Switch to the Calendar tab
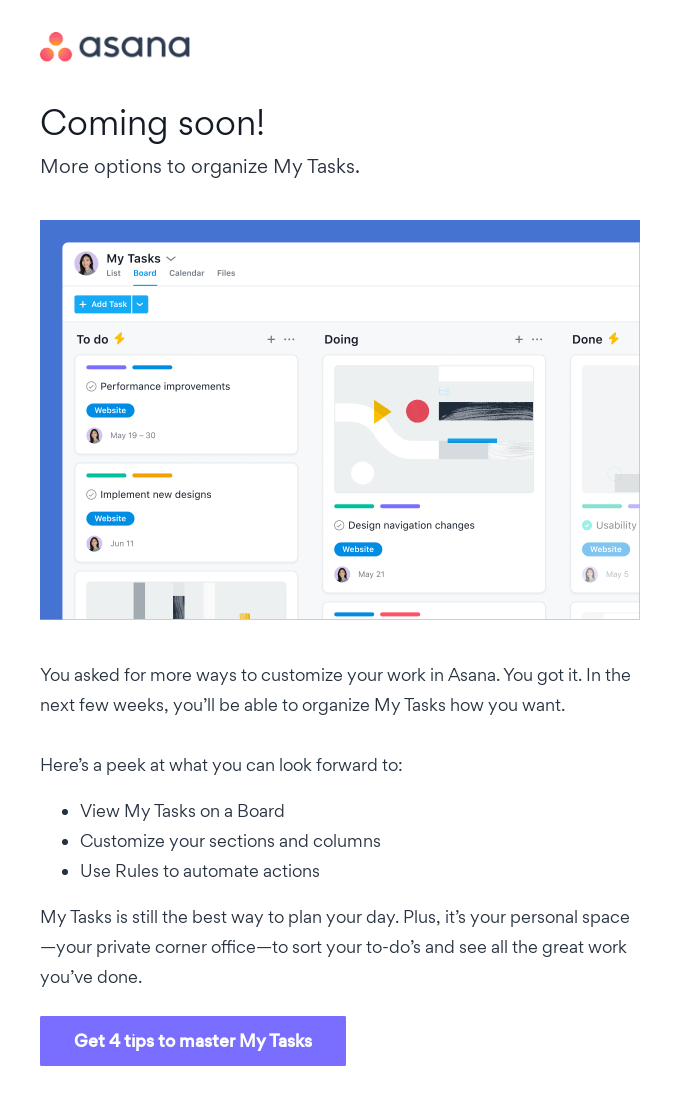 point(186,273)
